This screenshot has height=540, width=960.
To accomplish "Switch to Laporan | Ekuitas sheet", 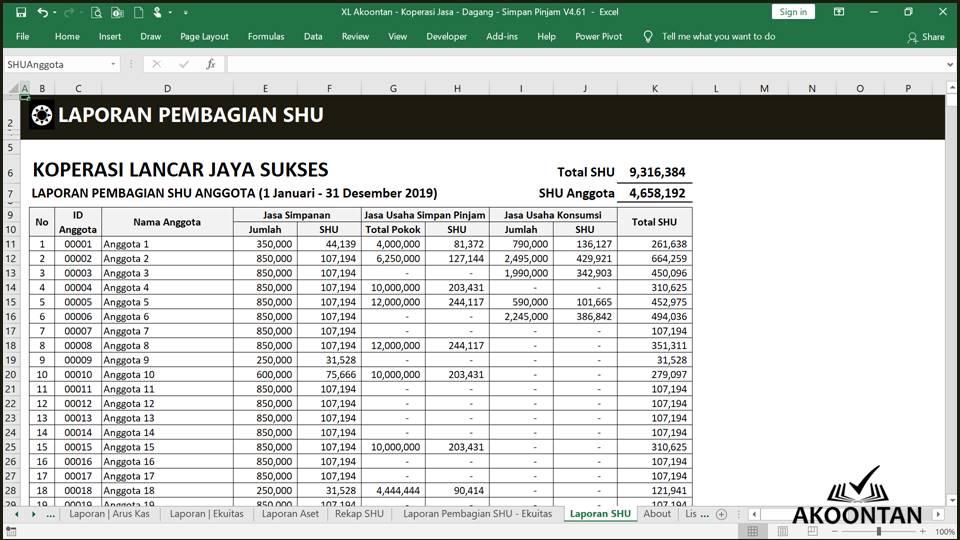I will [x=206, y=514].
